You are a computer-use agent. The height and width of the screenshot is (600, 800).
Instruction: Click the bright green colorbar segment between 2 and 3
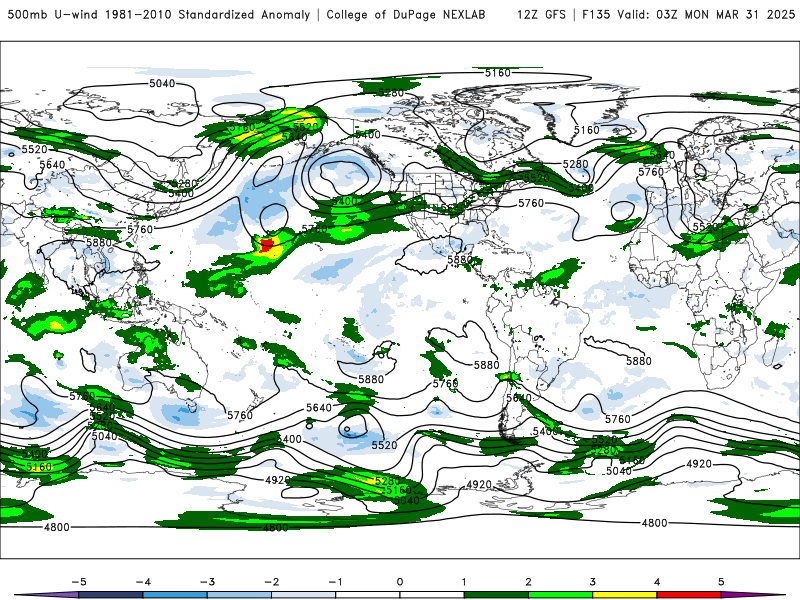point(561,595)
